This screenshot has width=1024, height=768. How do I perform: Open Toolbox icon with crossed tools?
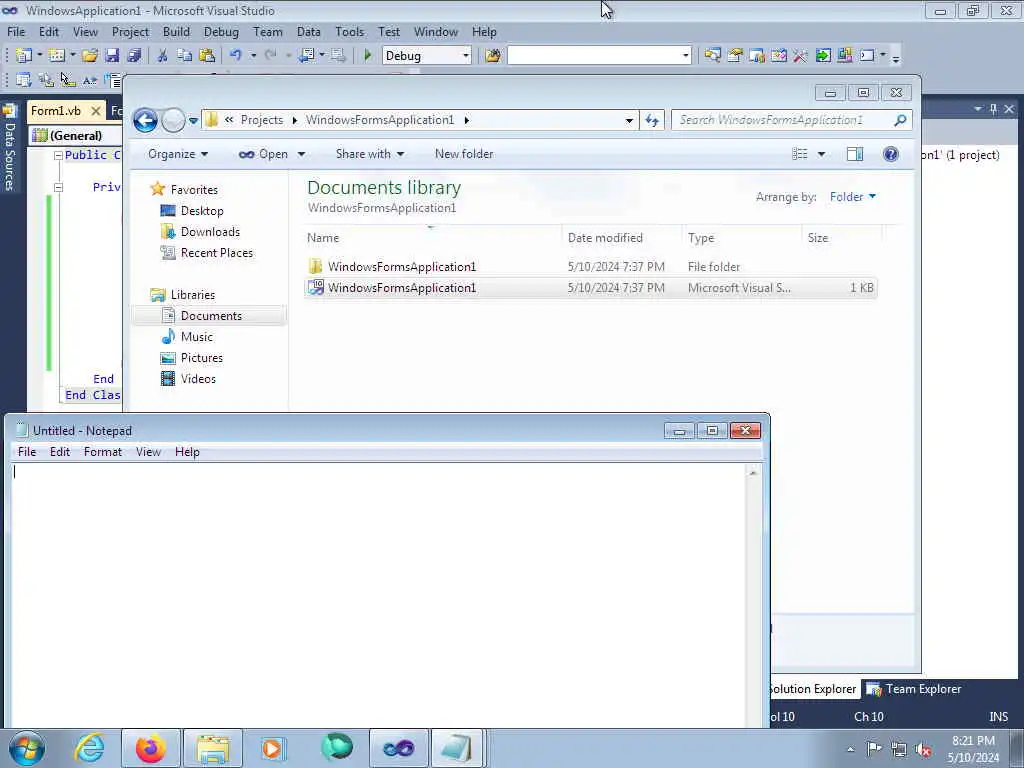pos(801,56)
